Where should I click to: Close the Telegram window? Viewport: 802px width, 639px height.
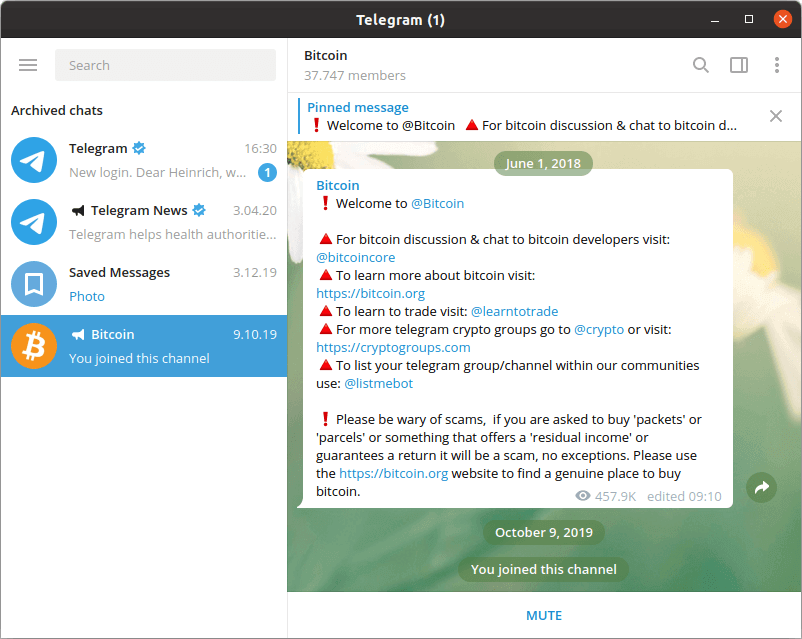pyautogui.click(x=783, y=19)
